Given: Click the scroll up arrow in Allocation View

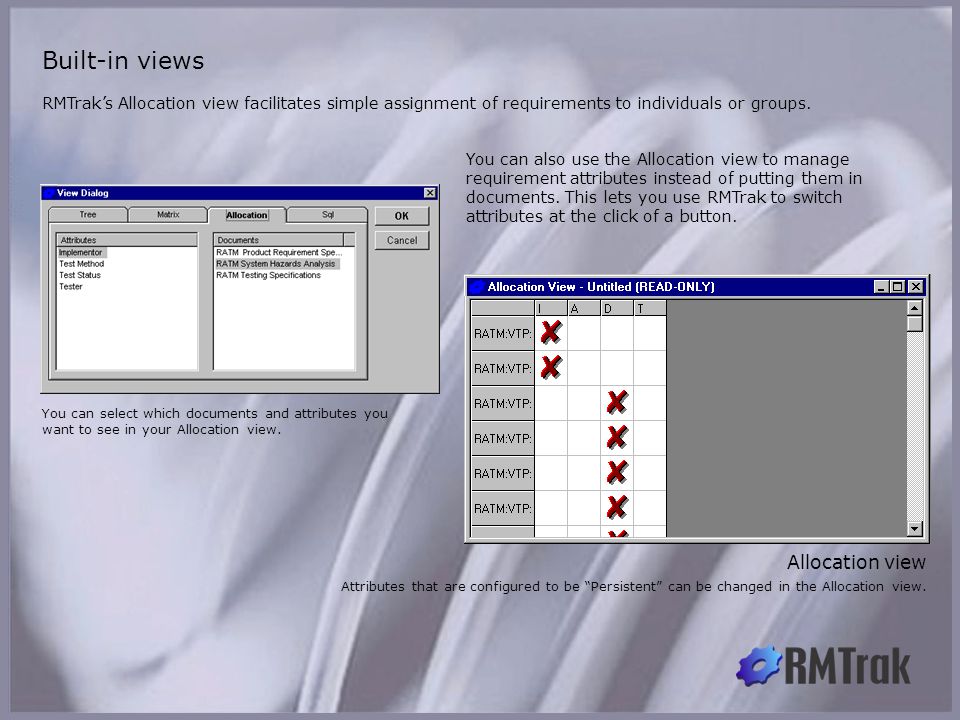Looking at the screenshot, I should pyautogui.click(x=915, y=308).
